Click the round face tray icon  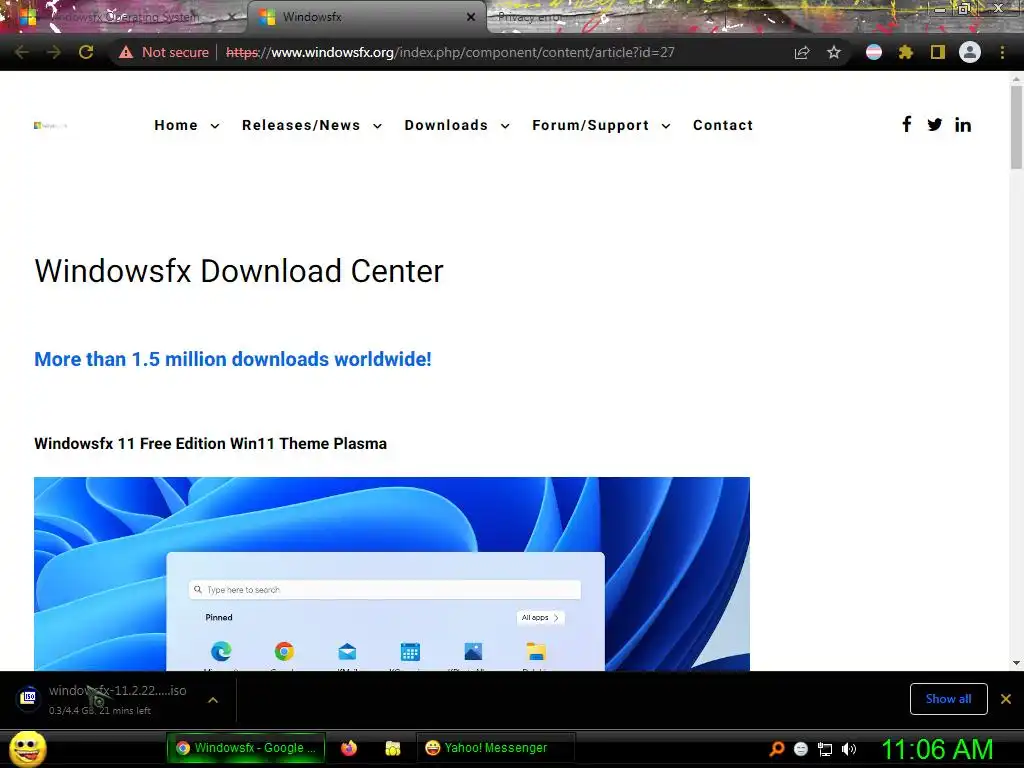tap(801, 750)
